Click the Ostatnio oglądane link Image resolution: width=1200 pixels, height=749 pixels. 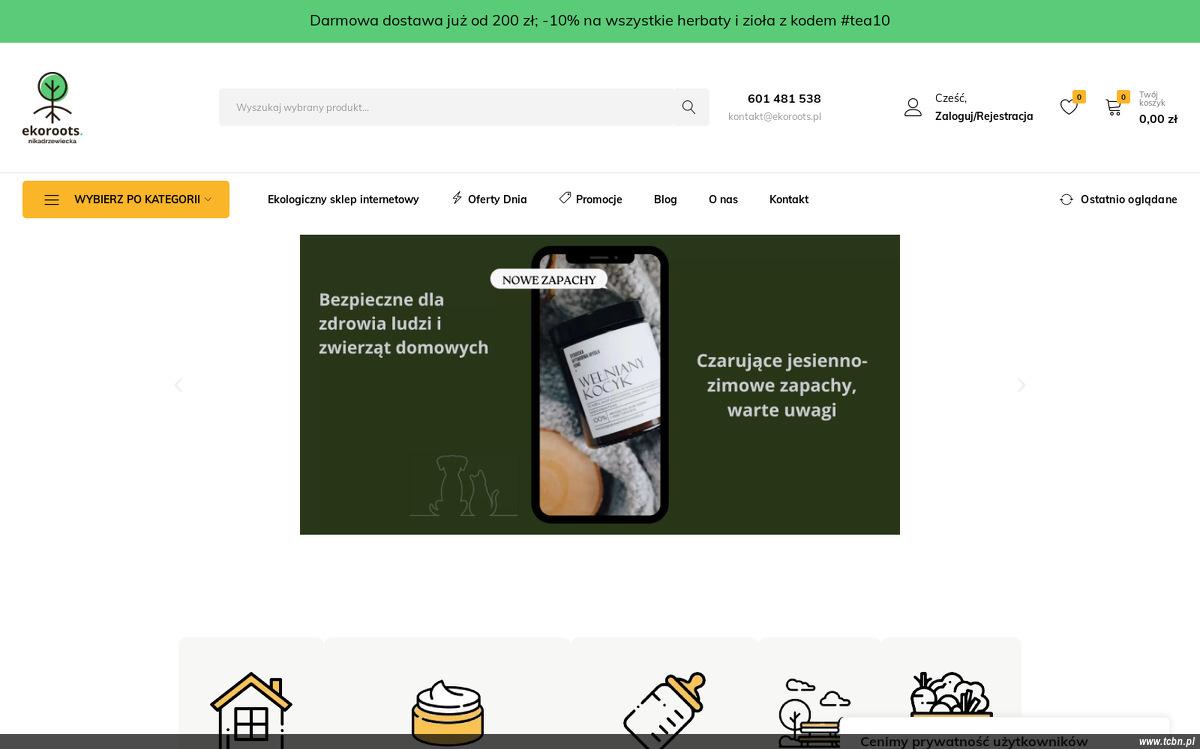[x=1129, y=200]
